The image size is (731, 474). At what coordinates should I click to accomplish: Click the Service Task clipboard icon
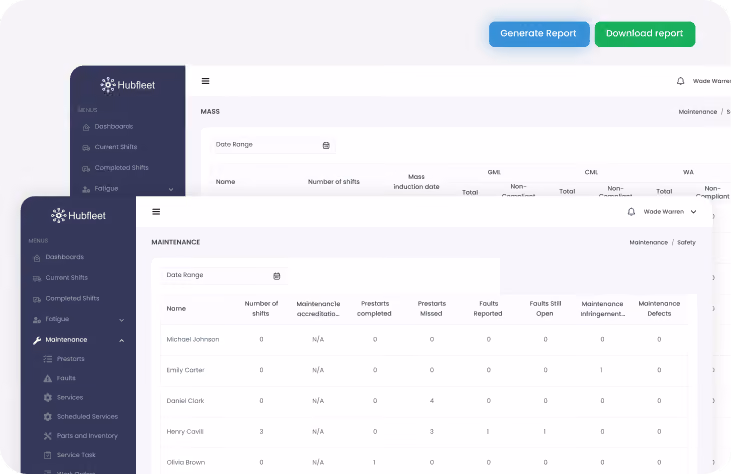[48, 455]
